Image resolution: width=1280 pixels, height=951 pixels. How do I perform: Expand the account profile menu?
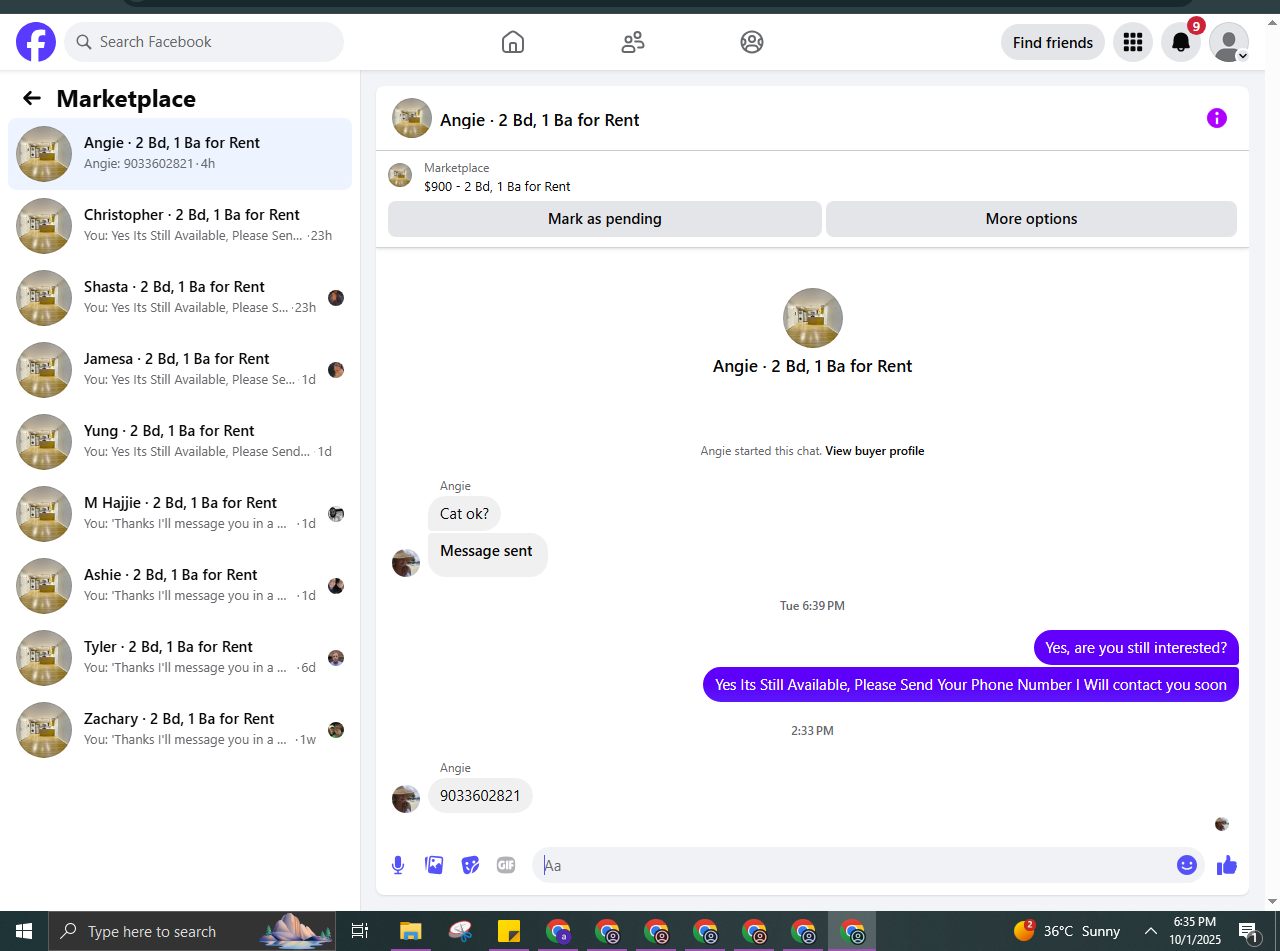coord(1229,42)
